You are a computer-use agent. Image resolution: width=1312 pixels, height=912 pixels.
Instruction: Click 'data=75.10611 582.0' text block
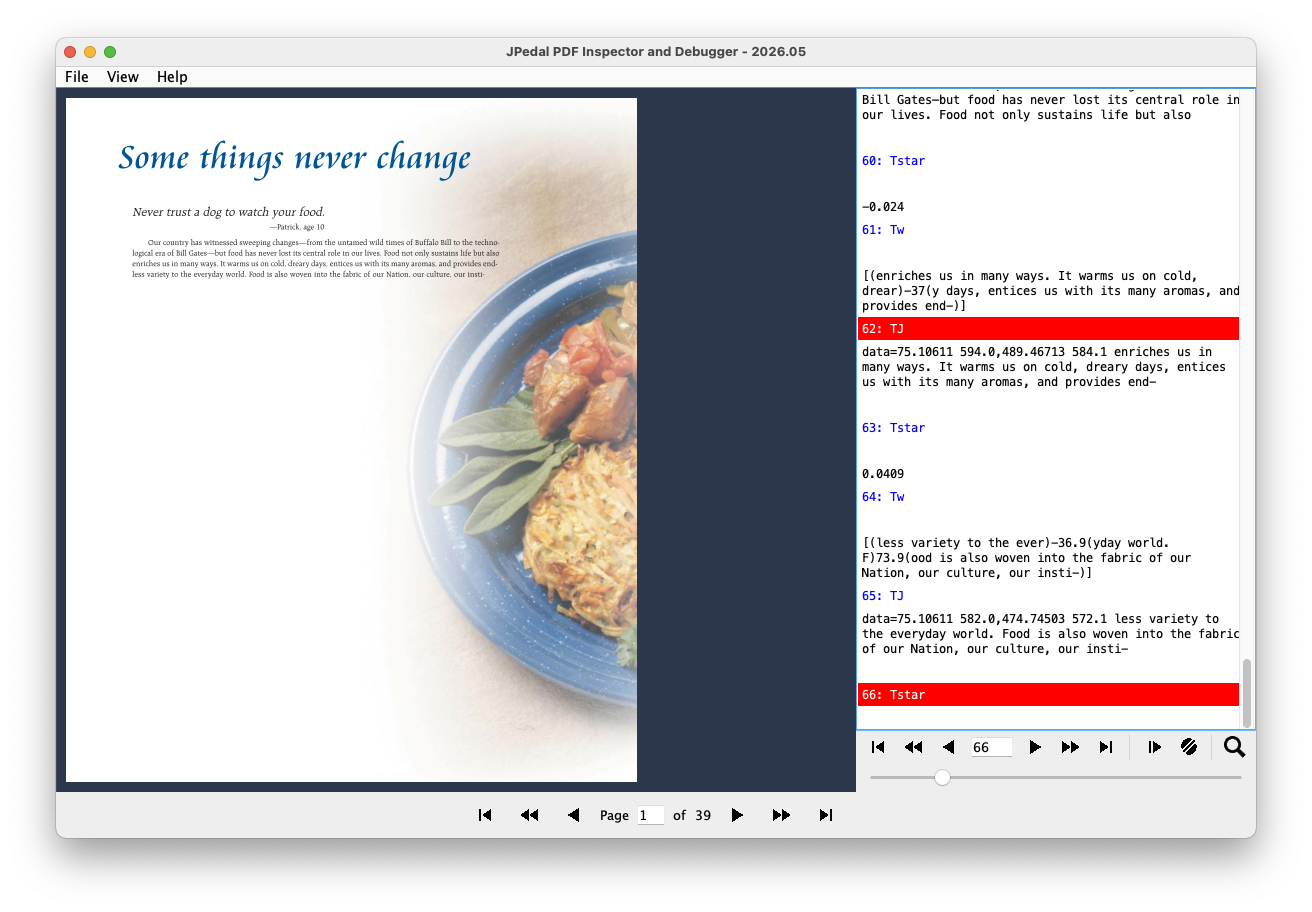coord(1050,634)
